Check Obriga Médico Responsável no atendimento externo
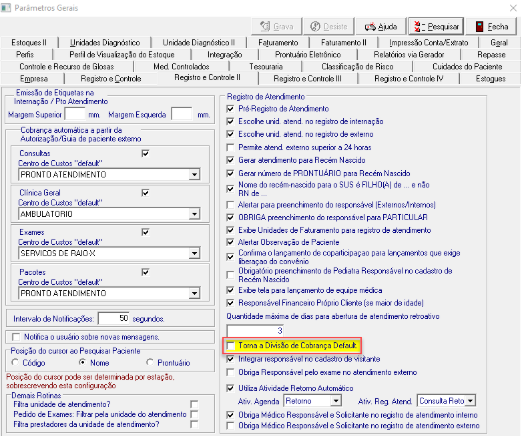Screen dimensions: 521x436 230,425
